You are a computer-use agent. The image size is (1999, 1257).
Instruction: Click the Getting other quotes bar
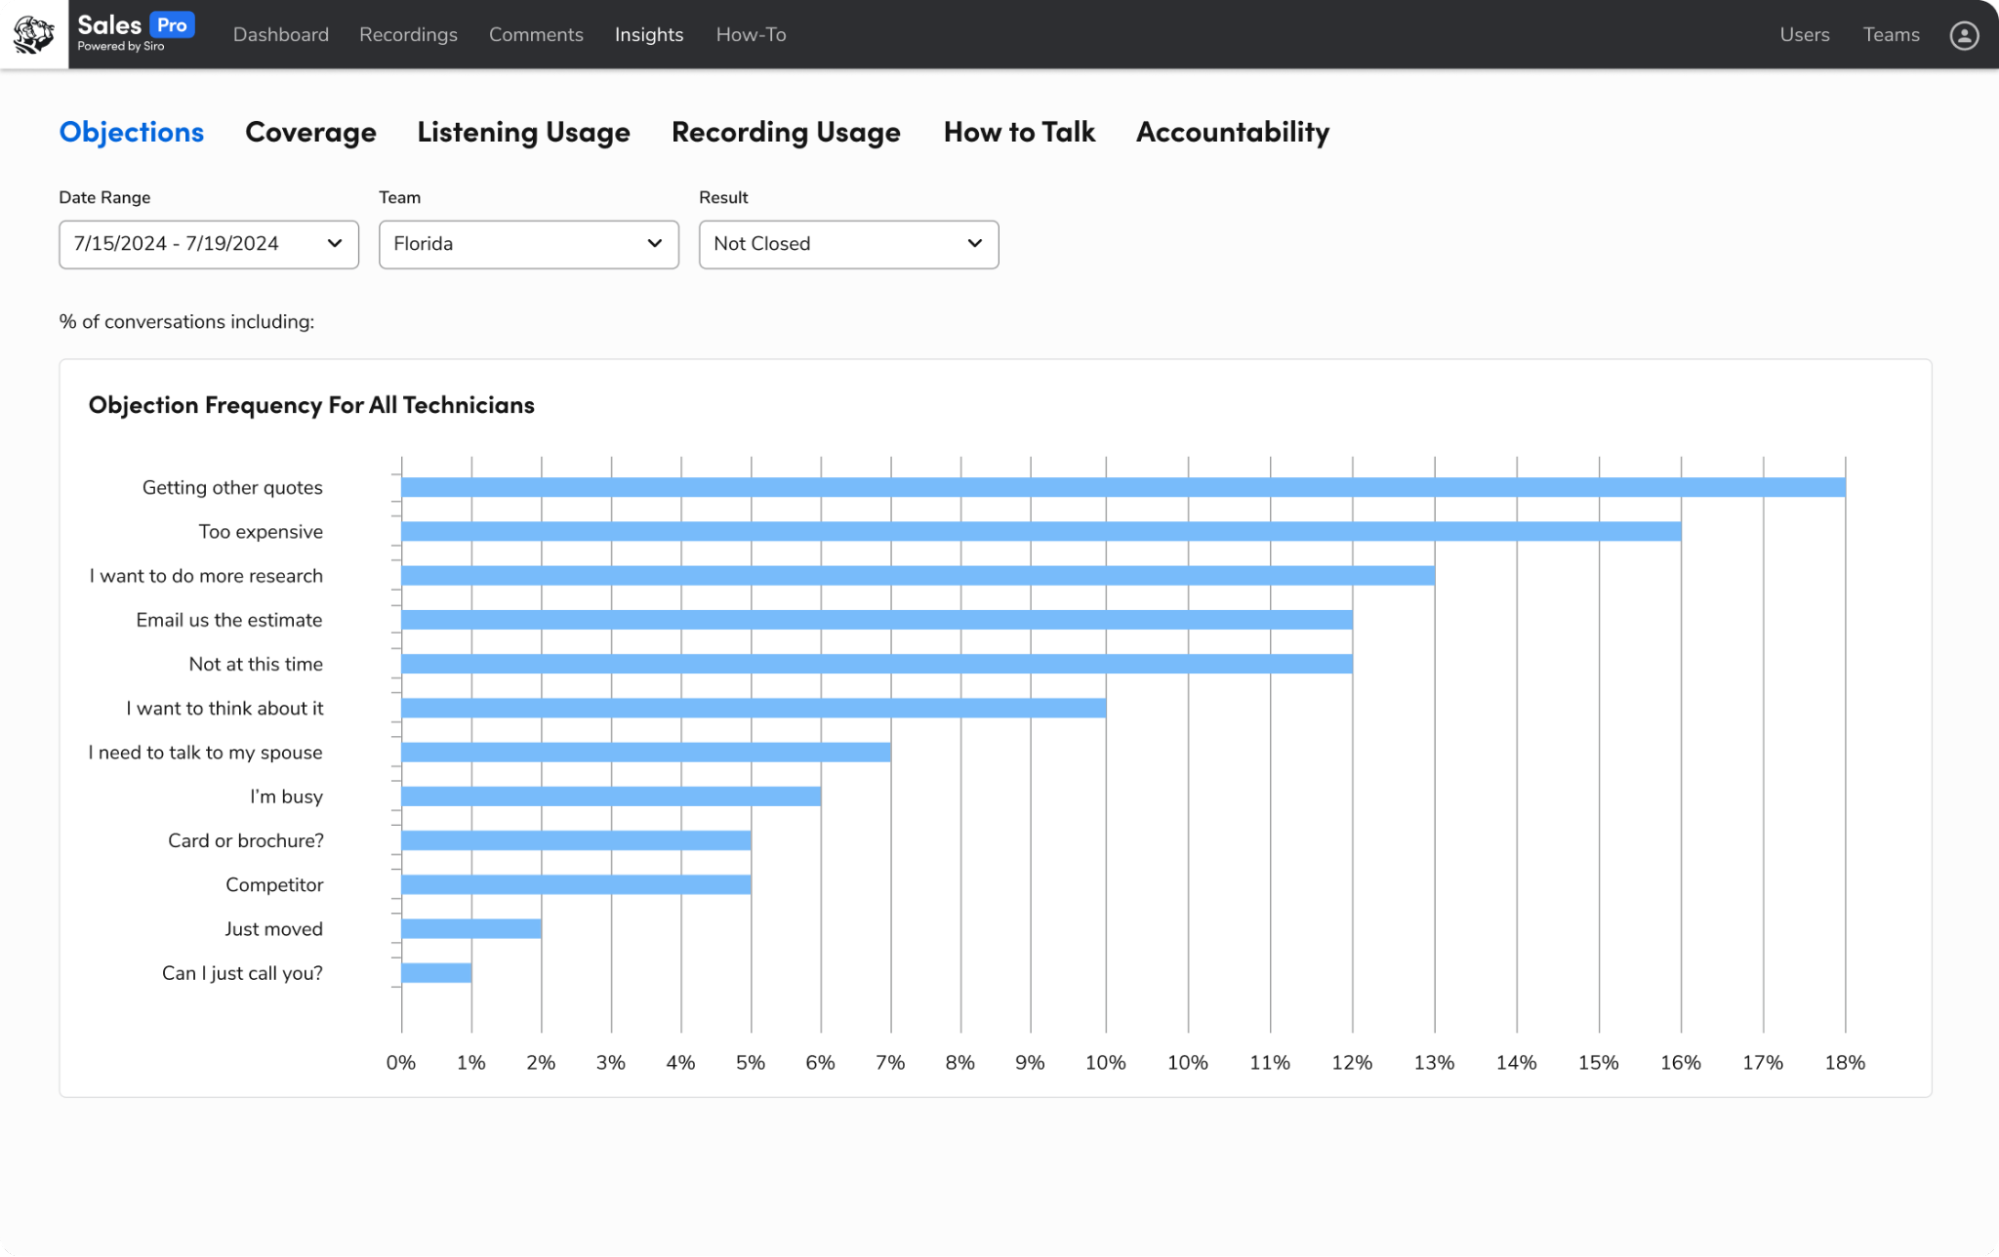[x=1122, y=487]
